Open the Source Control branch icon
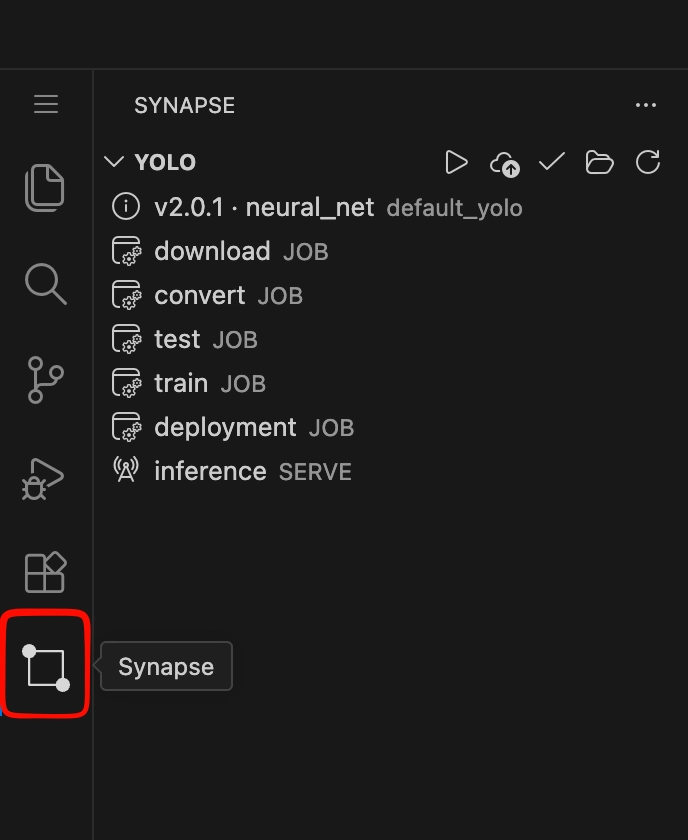 46,380
